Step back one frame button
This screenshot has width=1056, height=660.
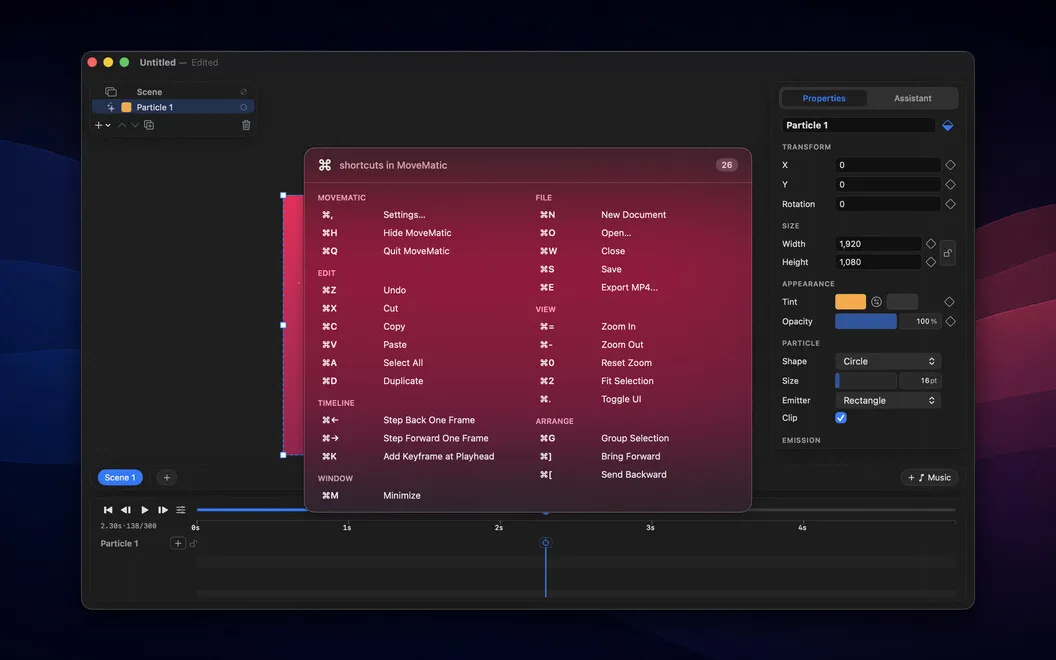[x=125, y=510]
